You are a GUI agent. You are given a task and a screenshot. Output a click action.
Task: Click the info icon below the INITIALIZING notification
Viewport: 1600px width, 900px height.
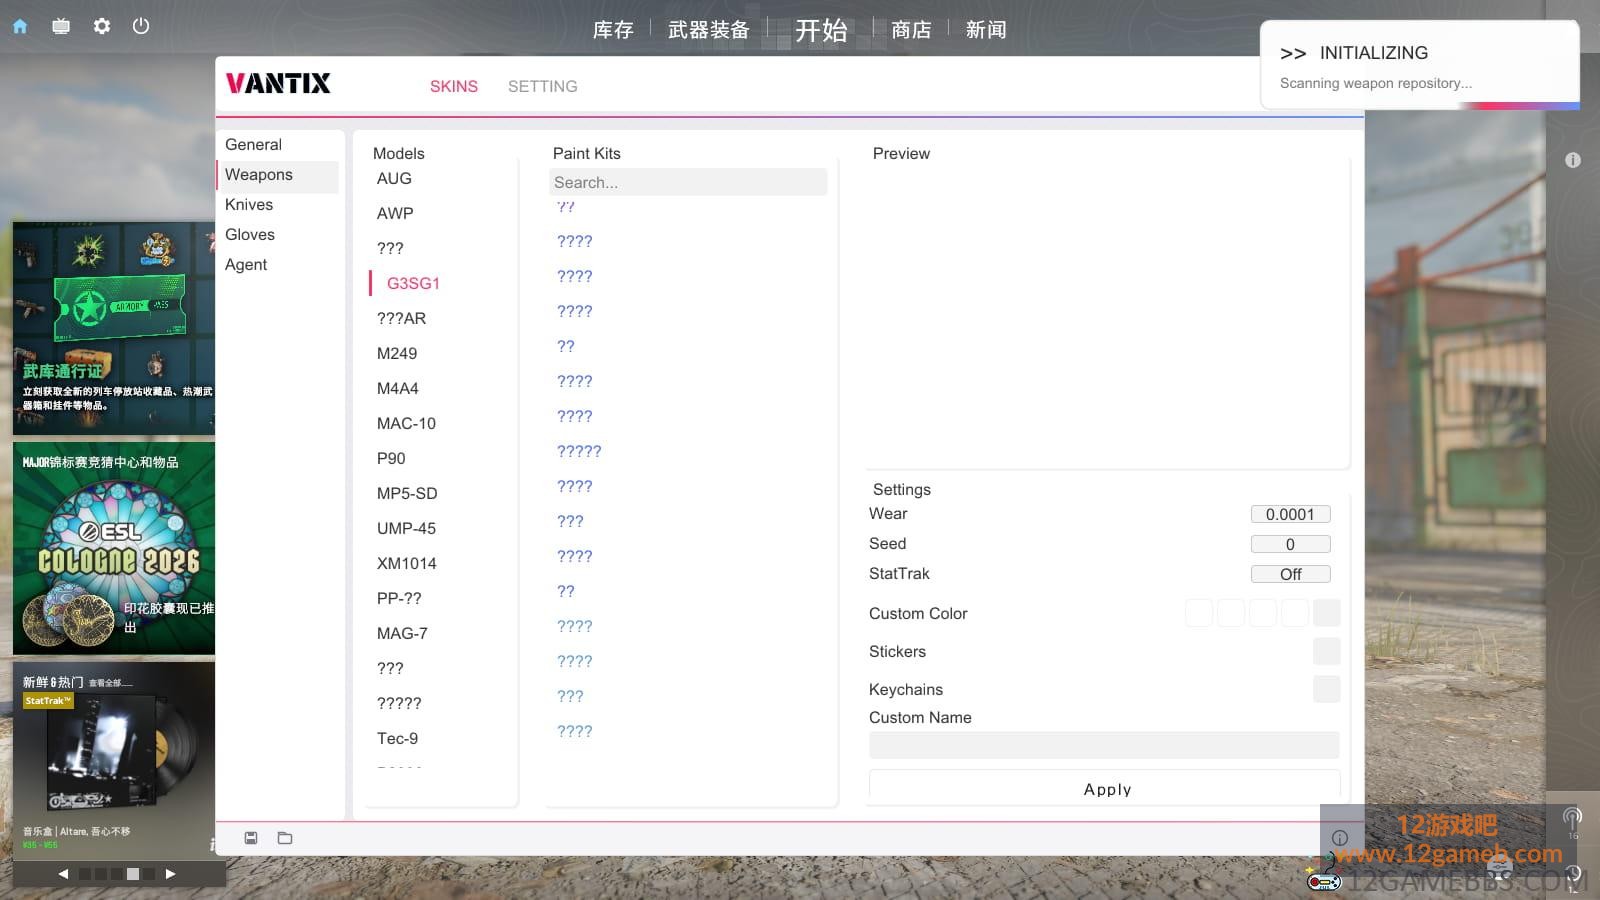coord(1573,160)
